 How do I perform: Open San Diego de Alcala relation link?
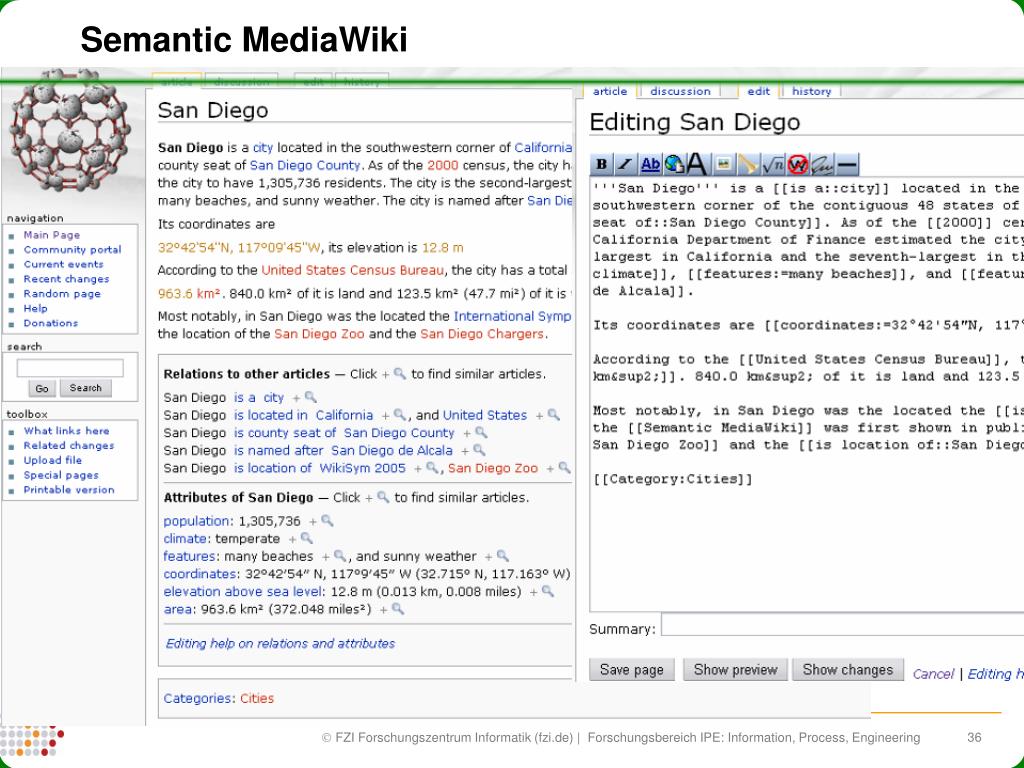[x=392, y=450]
